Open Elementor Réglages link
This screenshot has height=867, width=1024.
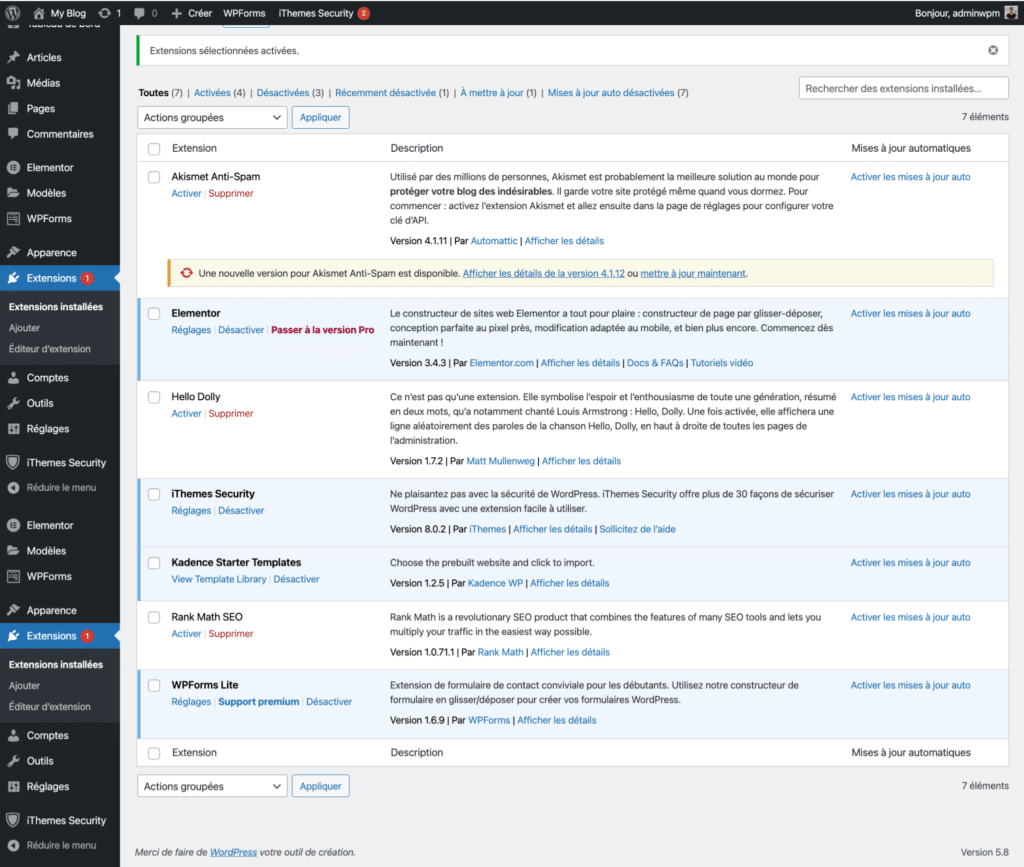(191, 330)
